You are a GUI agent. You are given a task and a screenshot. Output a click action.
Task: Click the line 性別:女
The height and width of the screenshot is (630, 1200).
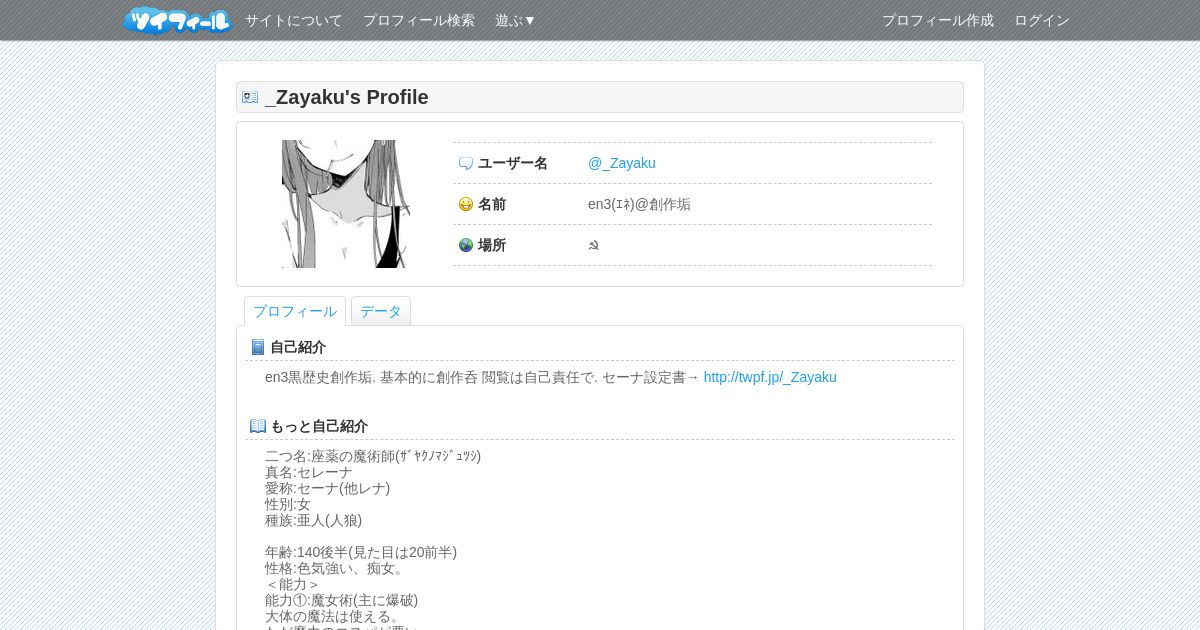[x=288, y=504]
